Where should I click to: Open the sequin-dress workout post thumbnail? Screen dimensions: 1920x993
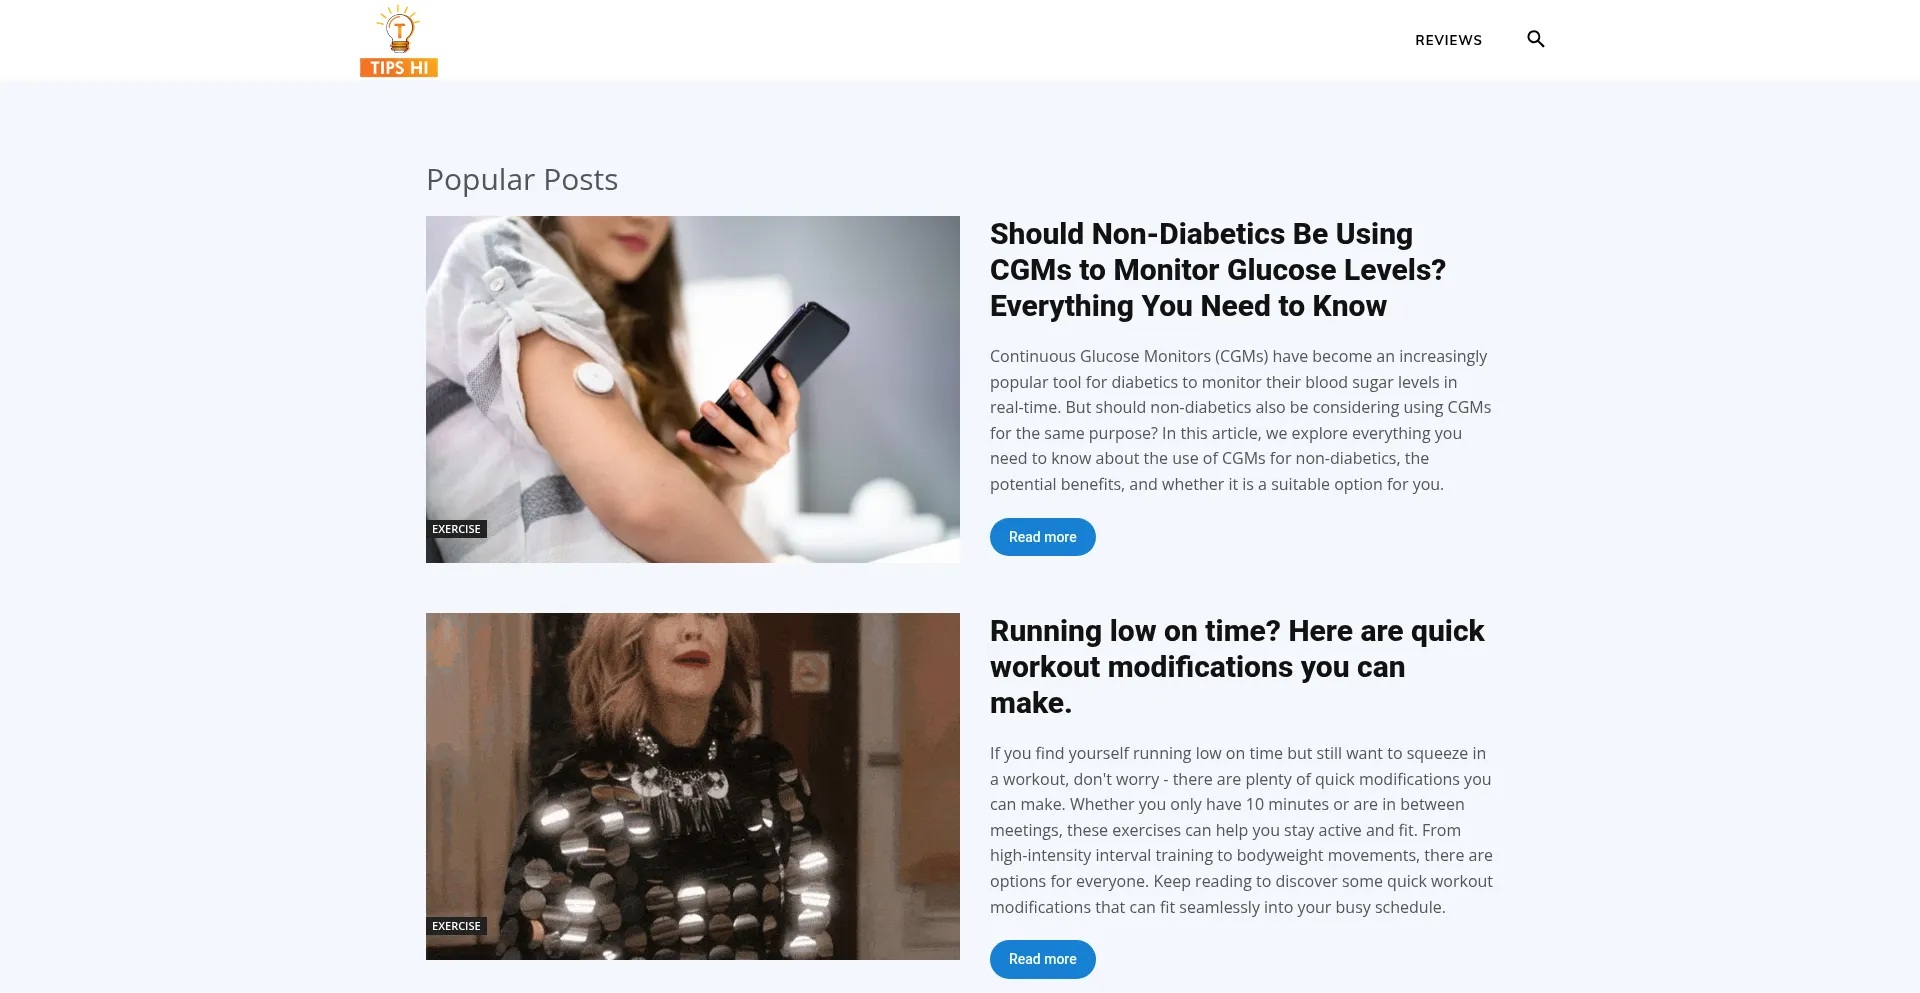(x=693, y=786)
